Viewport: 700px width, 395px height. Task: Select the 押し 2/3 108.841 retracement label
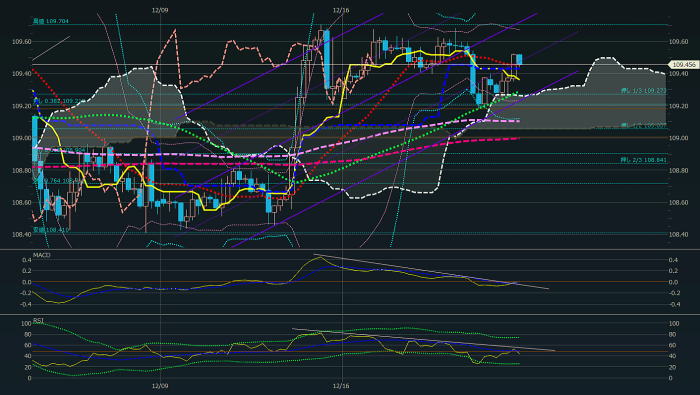coord(643,160)
